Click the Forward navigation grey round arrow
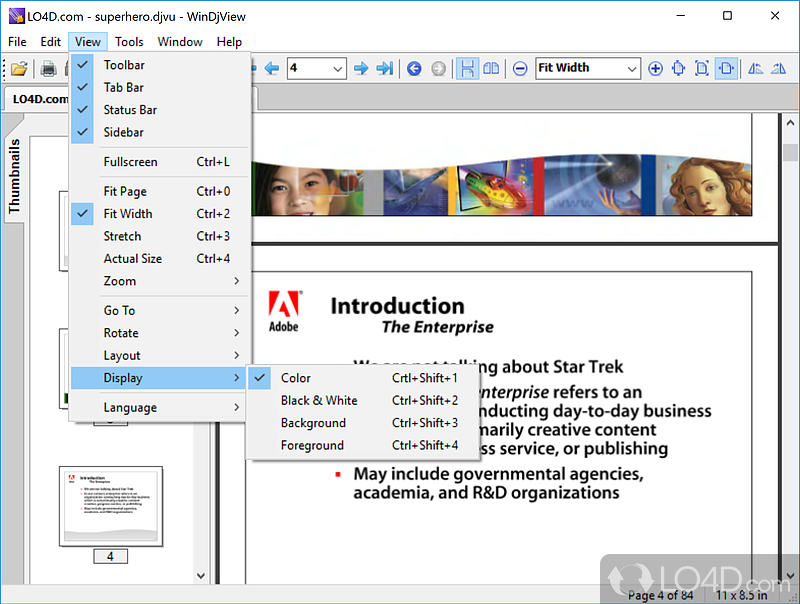This screenshot has height=604, width=800. [438, 68]
